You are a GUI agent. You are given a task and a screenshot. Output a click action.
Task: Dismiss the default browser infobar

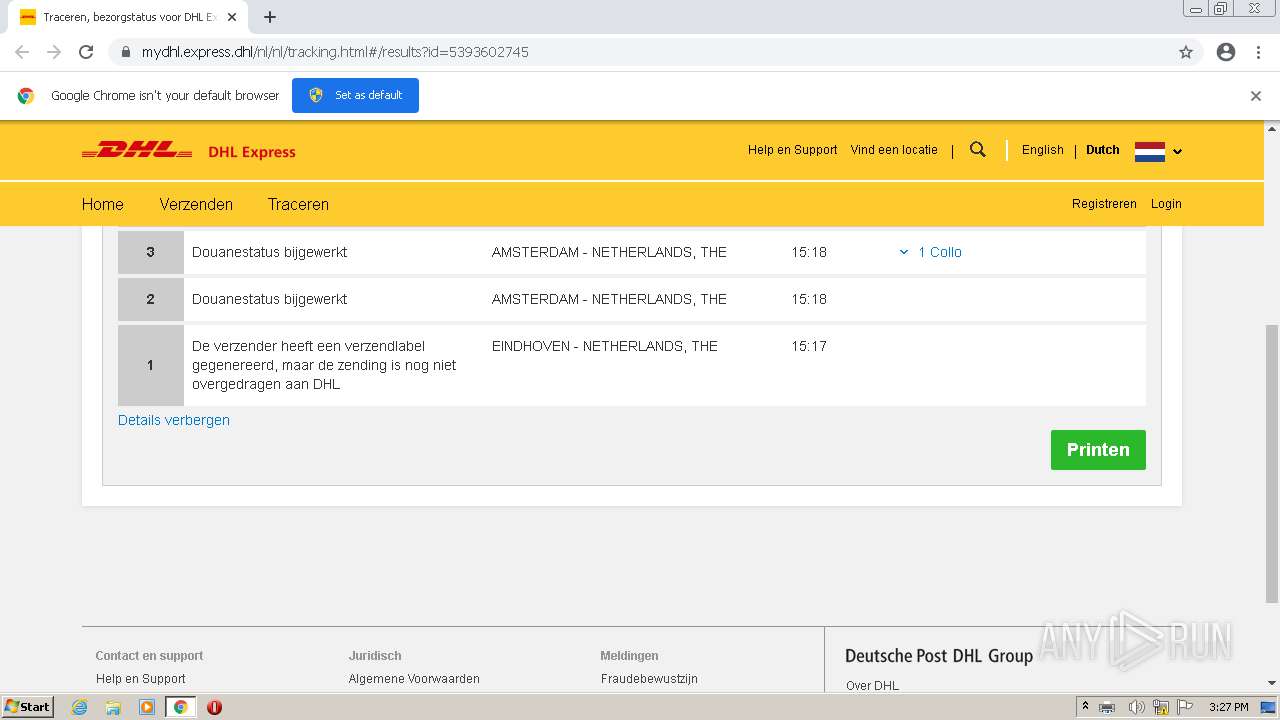(x=1256, y=96)
